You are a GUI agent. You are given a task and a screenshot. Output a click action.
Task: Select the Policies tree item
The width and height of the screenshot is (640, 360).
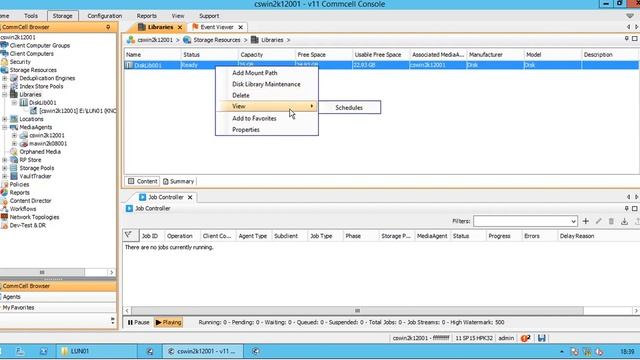pyautogui.click(x=19, y=184)
